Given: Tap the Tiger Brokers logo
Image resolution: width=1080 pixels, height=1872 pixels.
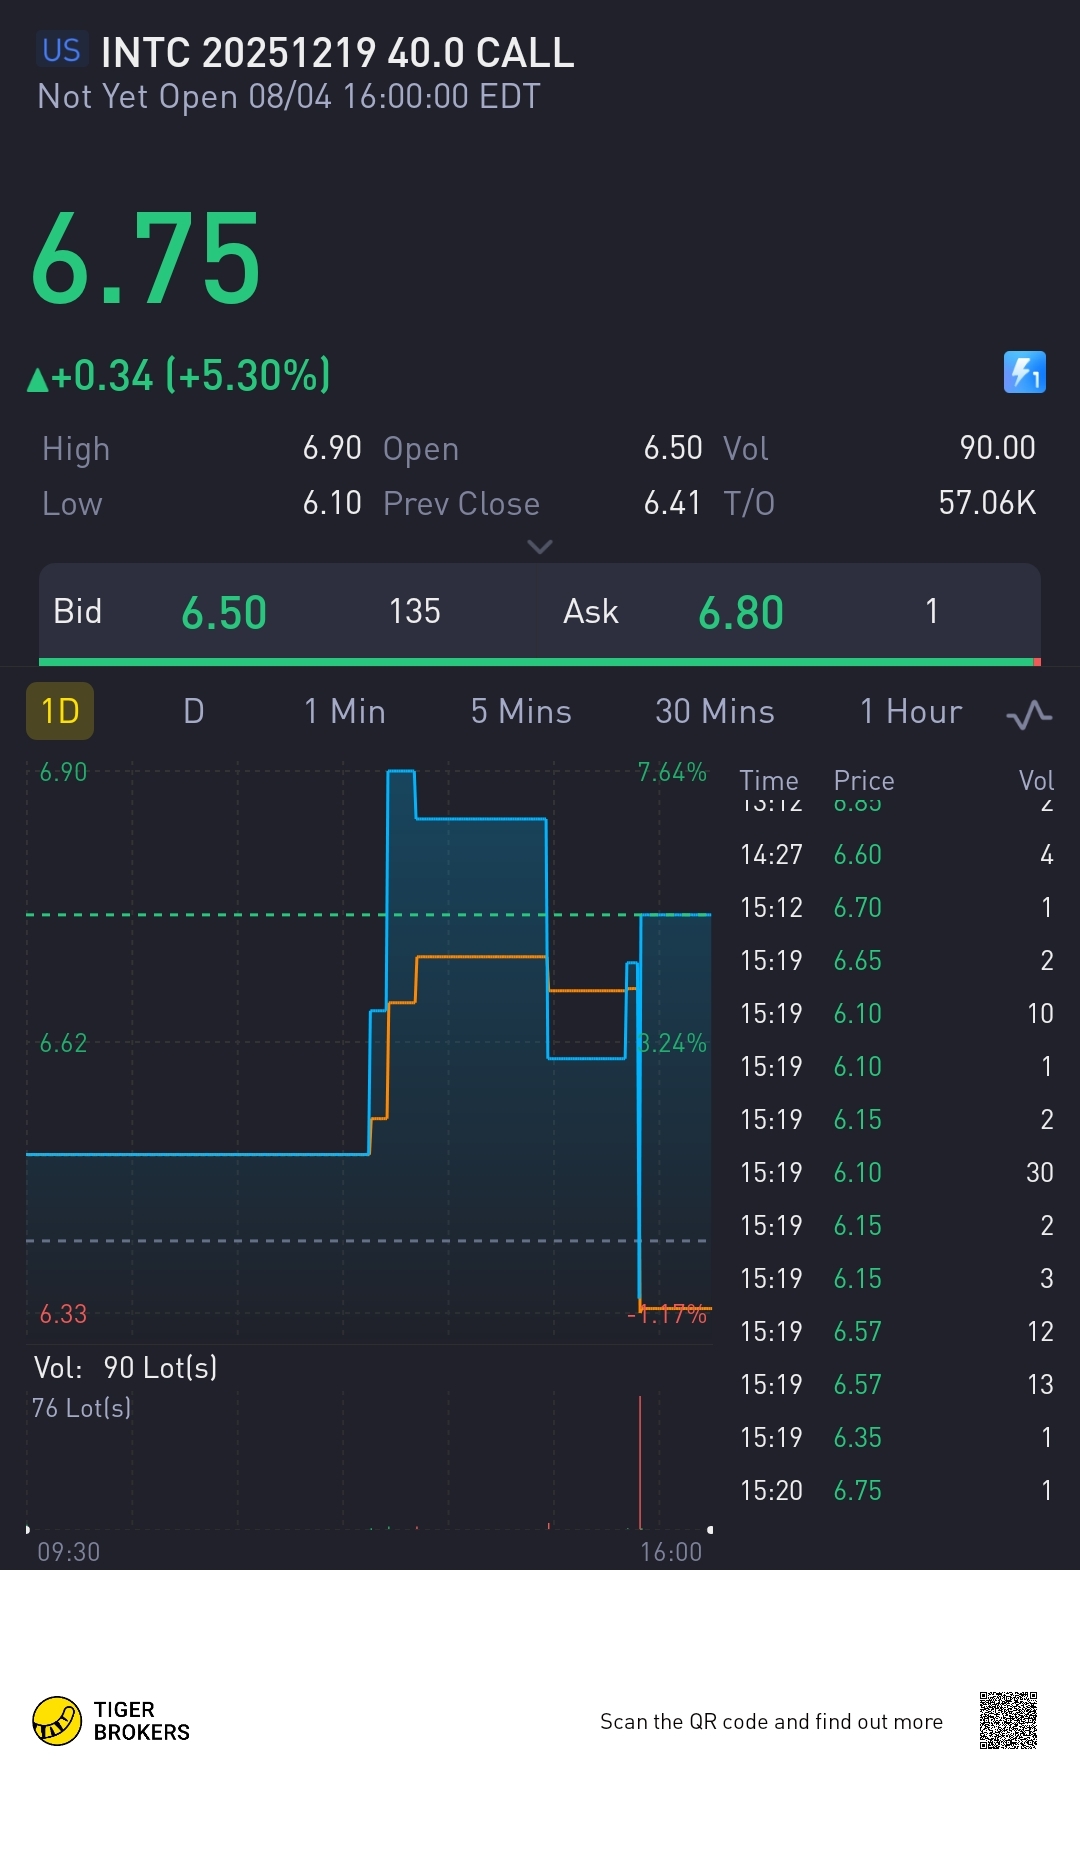Looking at the screenshot, I should (111, 1720).
